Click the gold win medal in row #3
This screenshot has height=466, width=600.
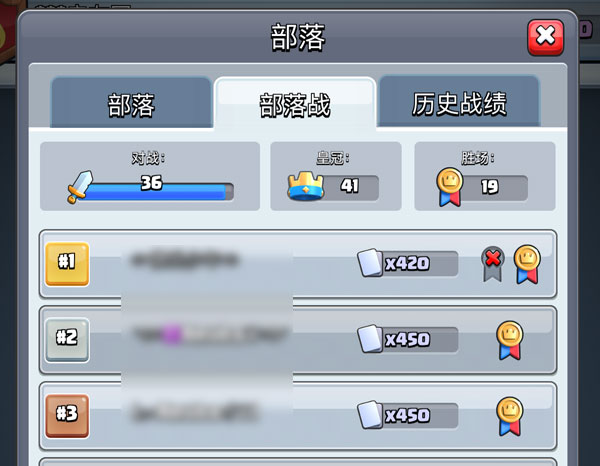tap(510, 416)
